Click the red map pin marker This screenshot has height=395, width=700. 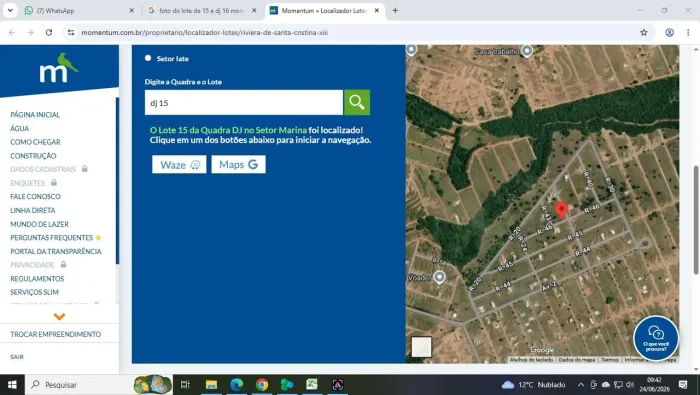pyautogui.click(x=561, y=210)
